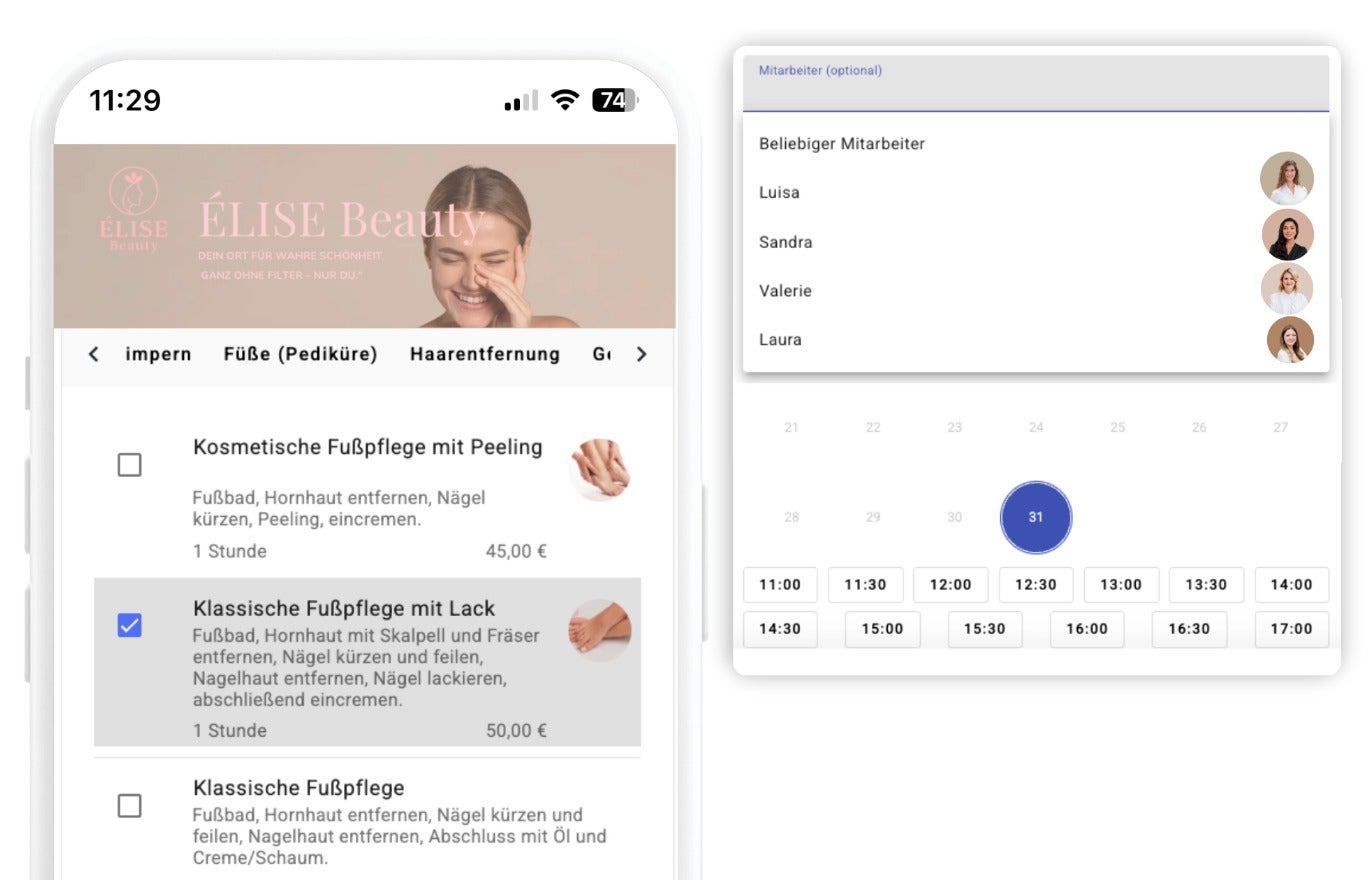The image size is (1372, 880).
Task: Choose the 13:00 time slot
Action: pyautogui.click(x=1121, y=585)
